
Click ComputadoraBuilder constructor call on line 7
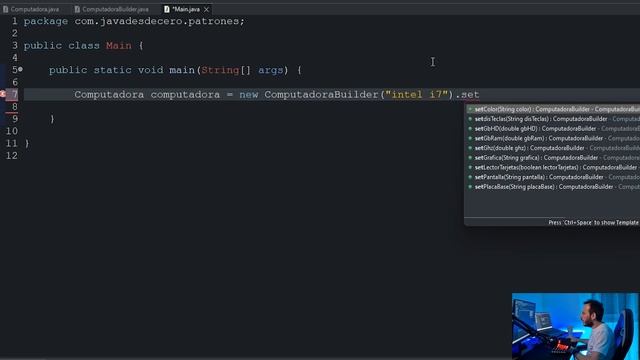coord(321,95)
